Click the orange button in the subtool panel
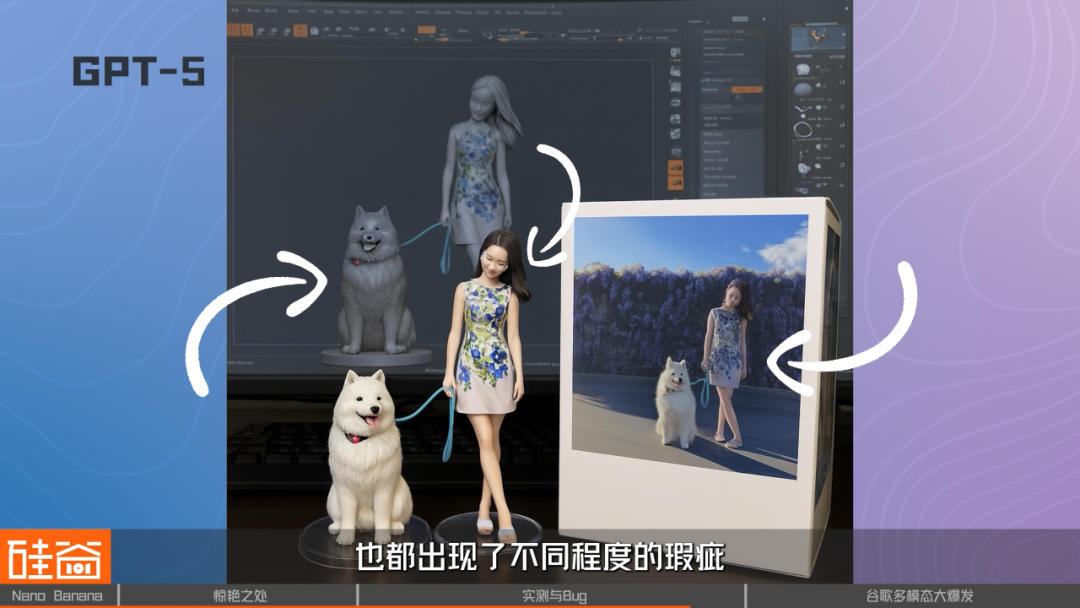 tap(746, 90)
